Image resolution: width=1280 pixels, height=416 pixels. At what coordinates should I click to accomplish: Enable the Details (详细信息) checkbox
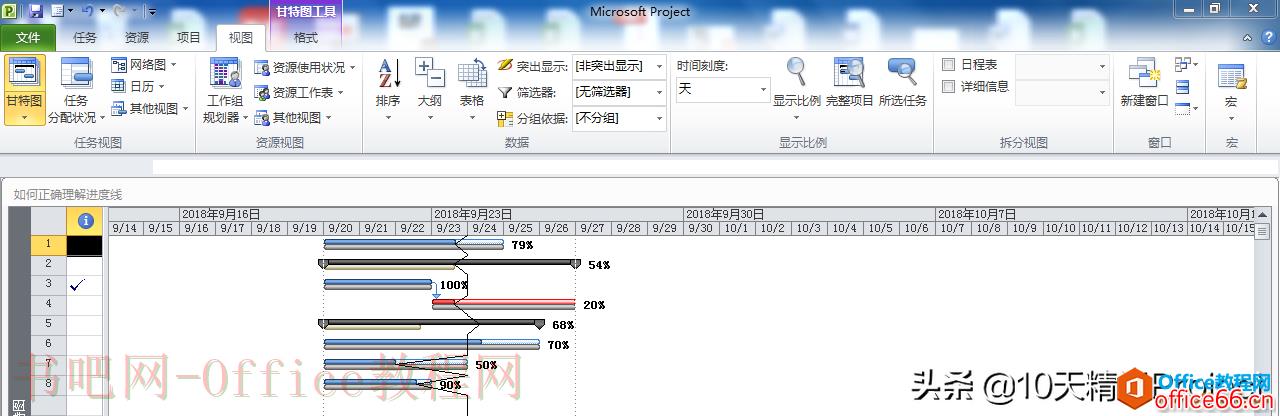[x=949, y=87]
